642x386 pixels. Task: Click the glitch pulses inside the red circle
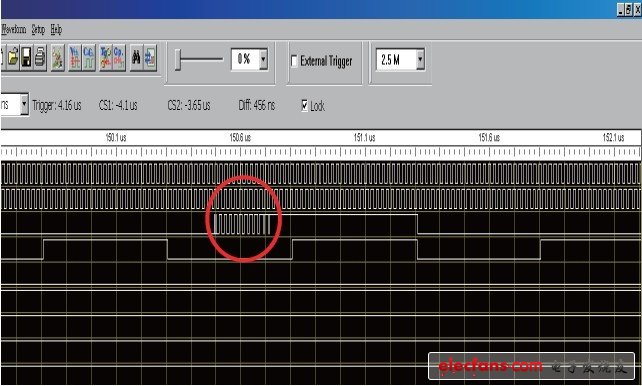pos(242,224)
